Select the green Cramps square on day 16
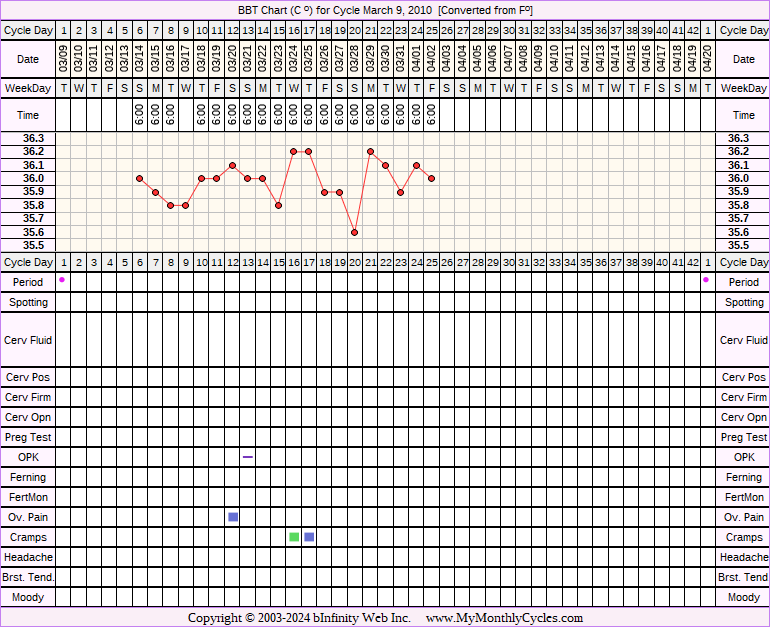The height and width of the screenshot is (627, 770). (x=294, y=537)
